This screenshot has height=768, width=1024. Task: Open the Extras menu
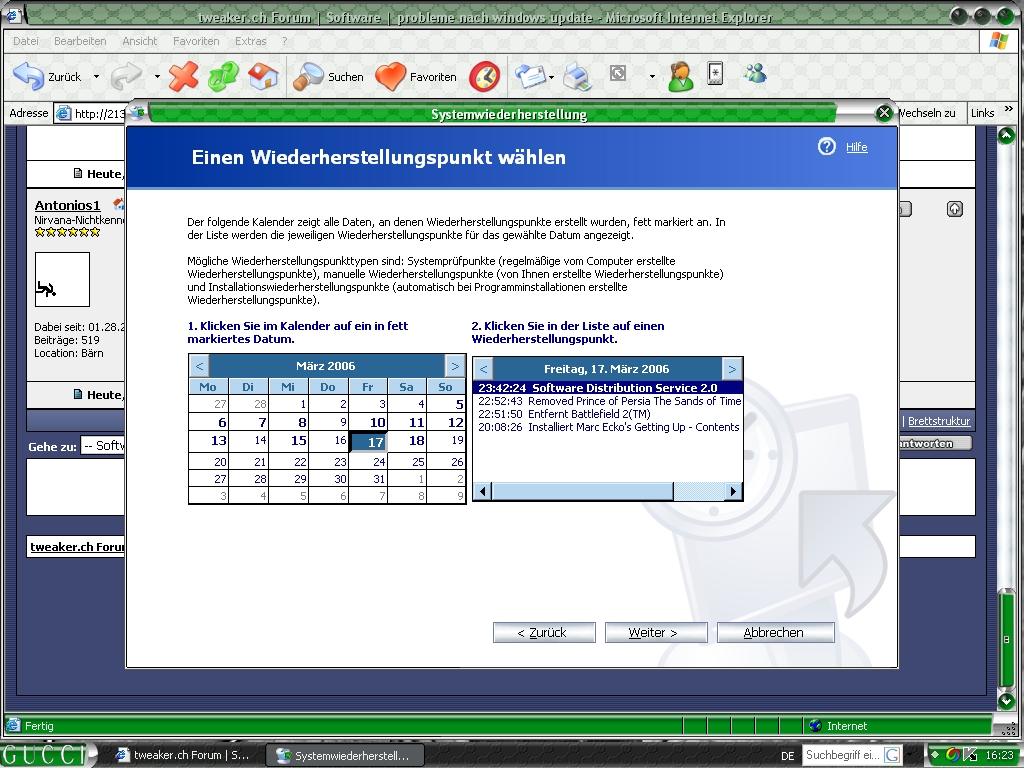tap(250, 41)
